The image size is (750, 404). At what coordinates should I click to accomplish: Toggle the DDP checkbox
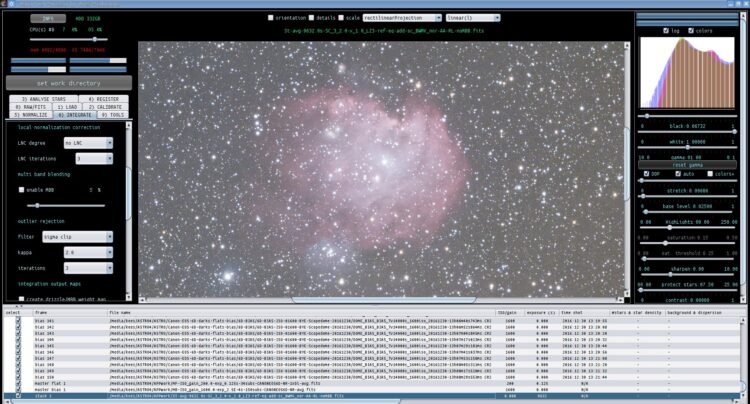pos(647,174)
